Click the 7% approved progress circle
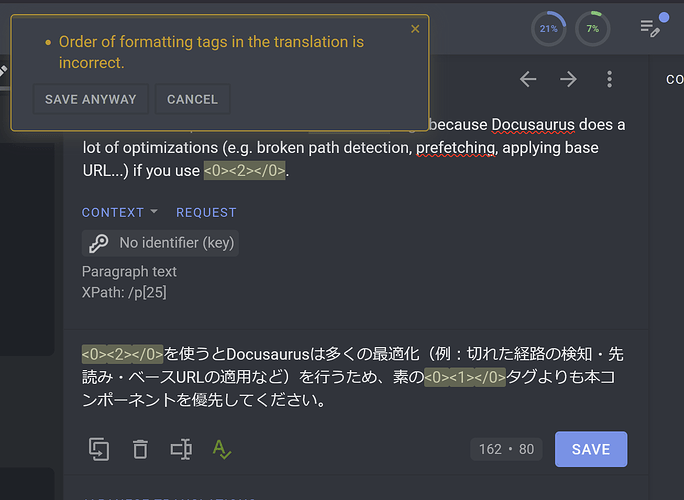 pyautogui.click(x=593, y=29)
